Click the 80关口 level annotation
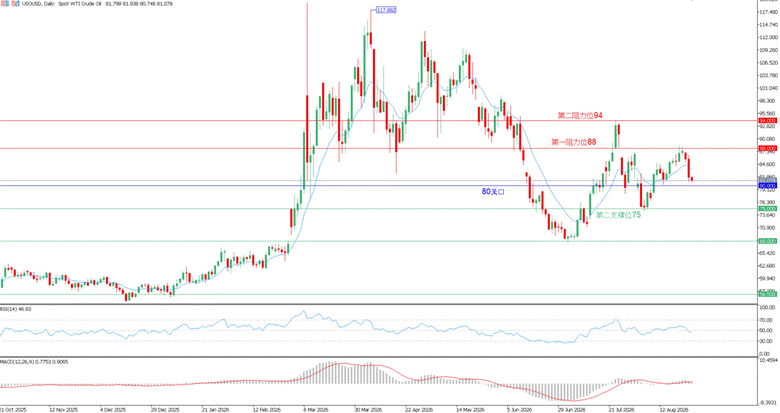The image size is (780, 413). click(493, 192)
